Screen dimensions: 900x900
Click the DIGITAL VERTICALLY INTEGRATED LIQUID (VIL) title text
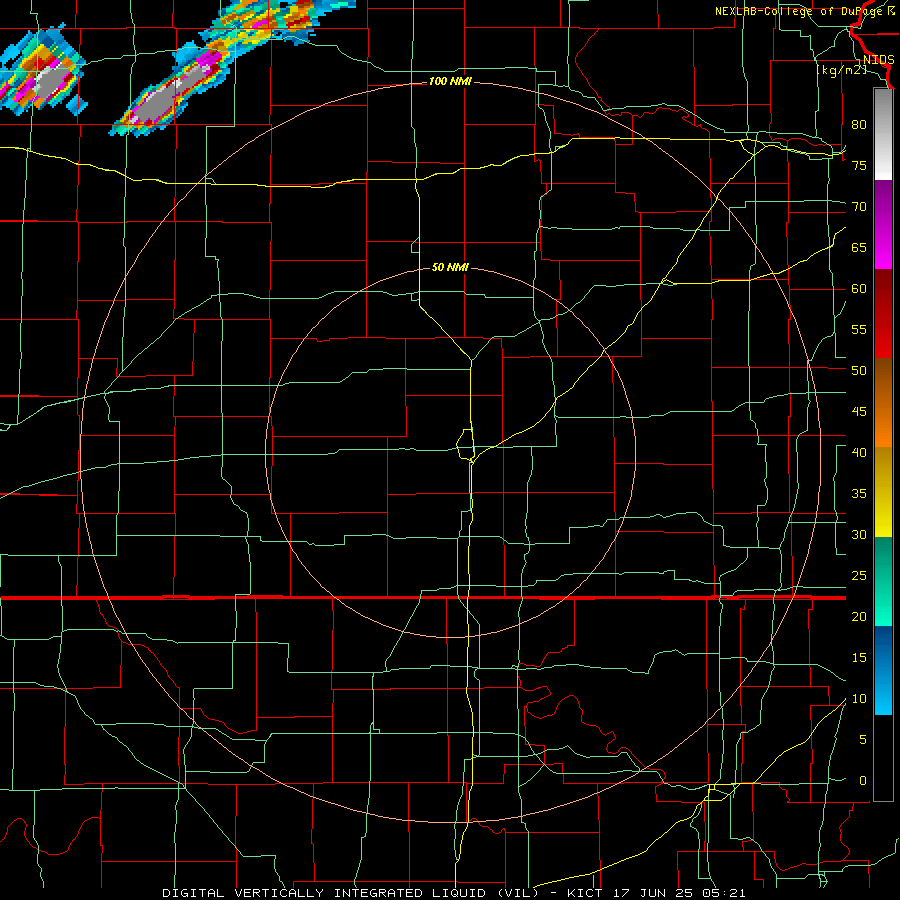pyautogui.click(x=350, y=893)
